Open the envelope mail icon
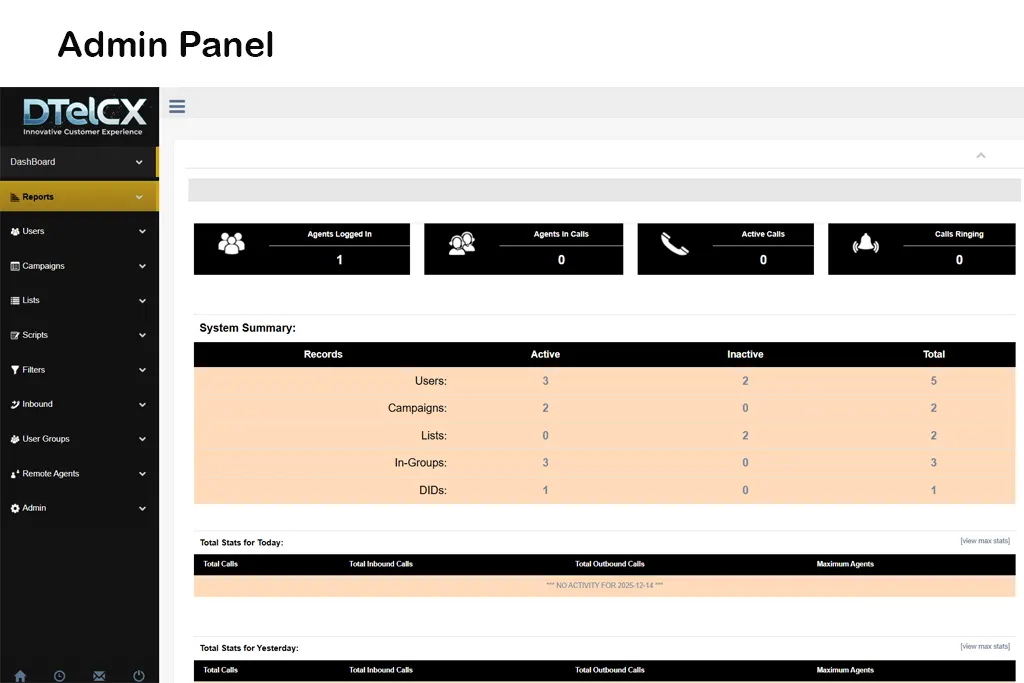 (x=99, y=676)
